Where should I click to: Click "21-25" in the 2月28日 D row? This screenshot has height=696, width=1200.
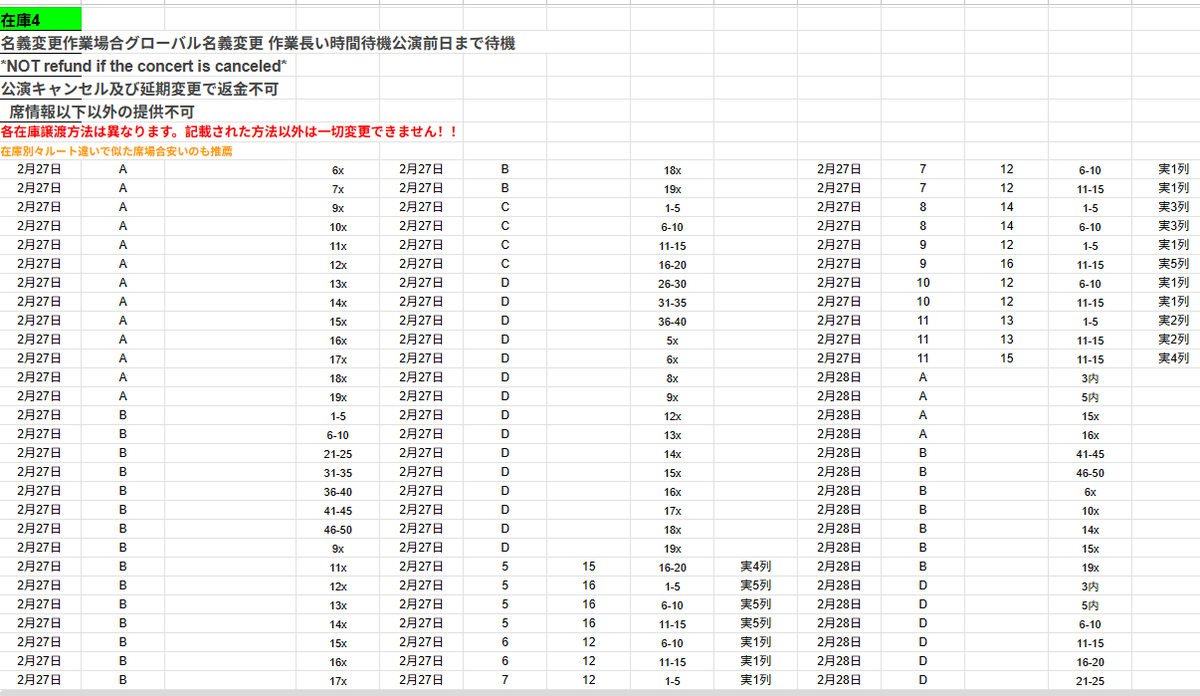click(x=1090, y=680)
